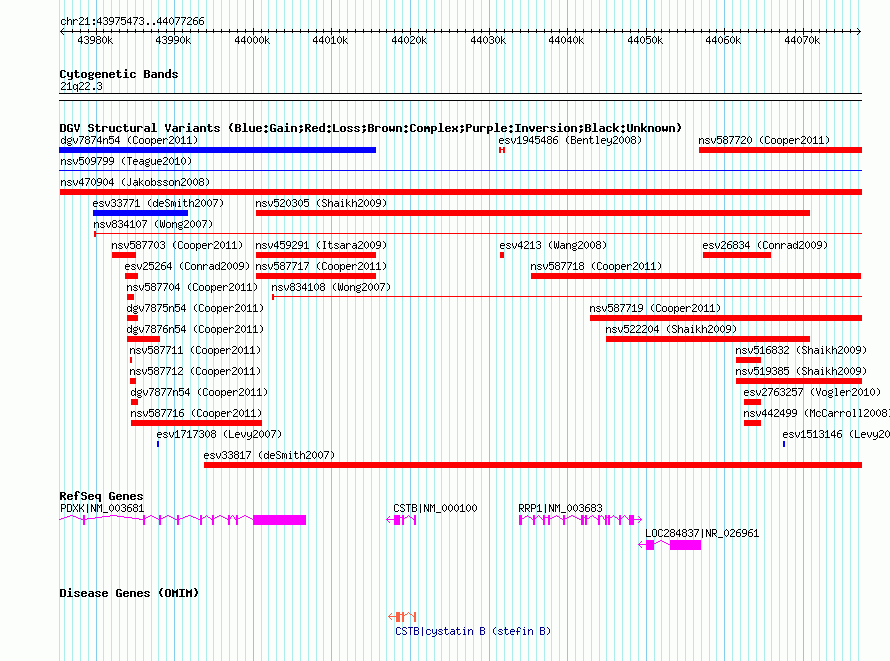Select CSTB|NM_000100 RefSeq gene label
The width and height of the screenshot is (890, 661).
coord(435,508)
